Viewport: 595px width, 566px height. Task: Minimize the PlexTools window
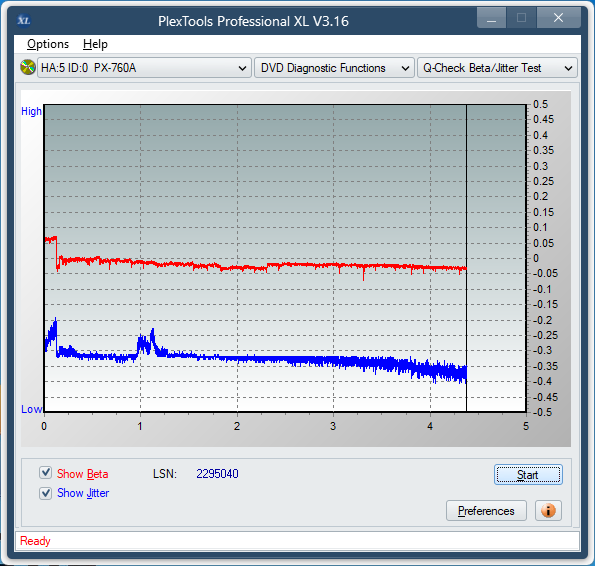click(491, 18)
